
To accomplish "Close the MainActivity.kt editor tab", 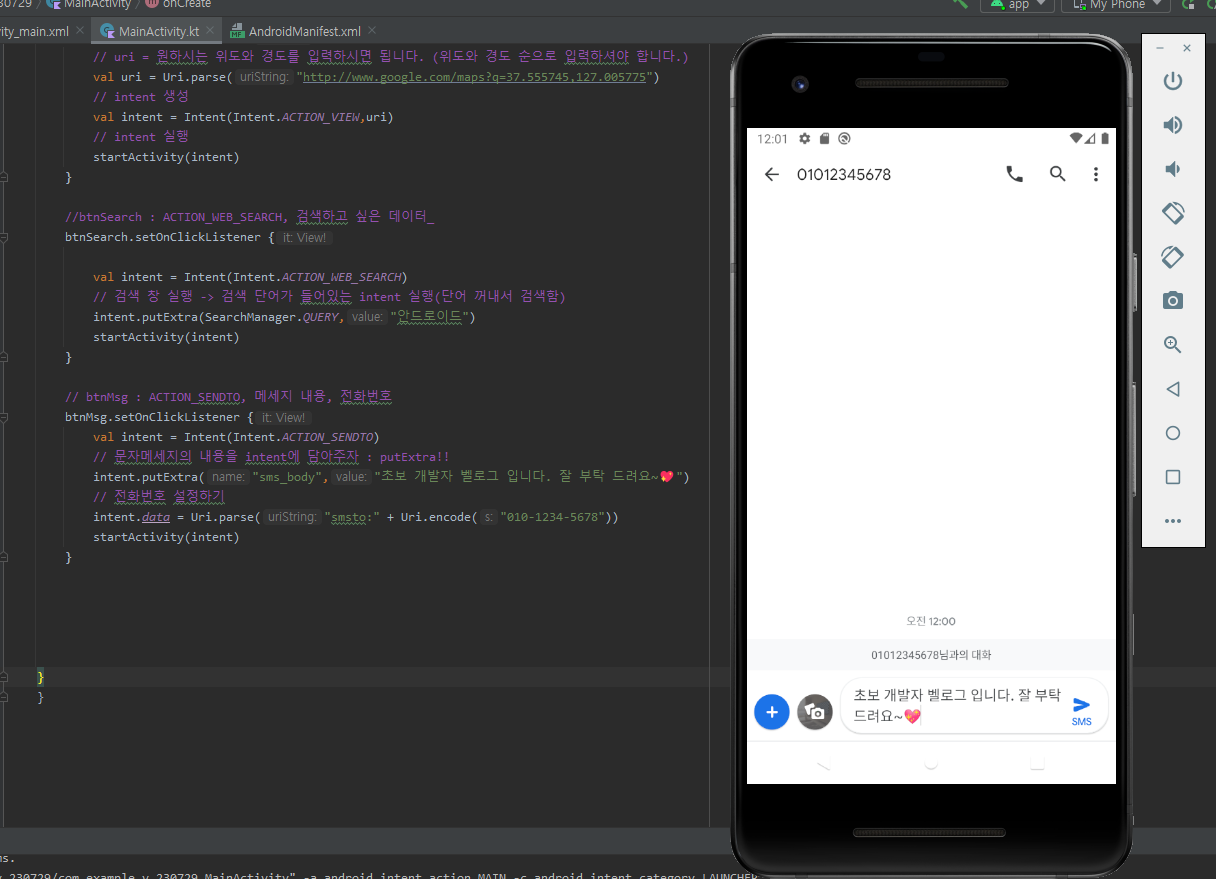I will tap(212, 31).
